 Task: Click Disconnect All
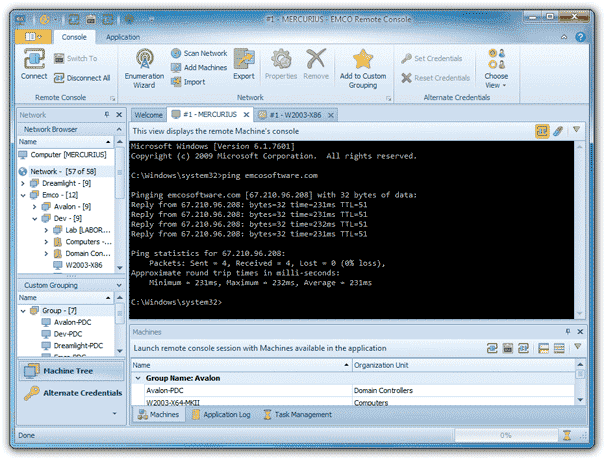point(82,78)
